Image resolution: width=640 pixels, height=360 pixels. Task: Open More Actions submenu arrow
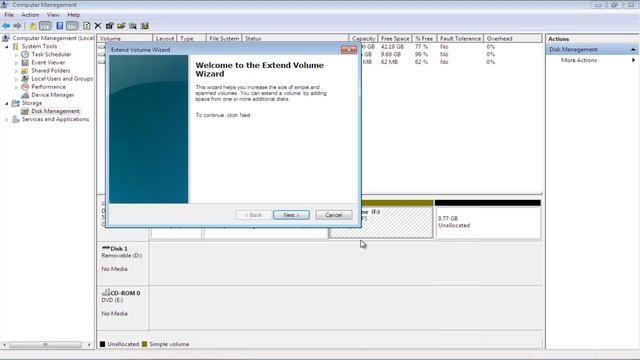pyautogui.click(x=633, y=60)
